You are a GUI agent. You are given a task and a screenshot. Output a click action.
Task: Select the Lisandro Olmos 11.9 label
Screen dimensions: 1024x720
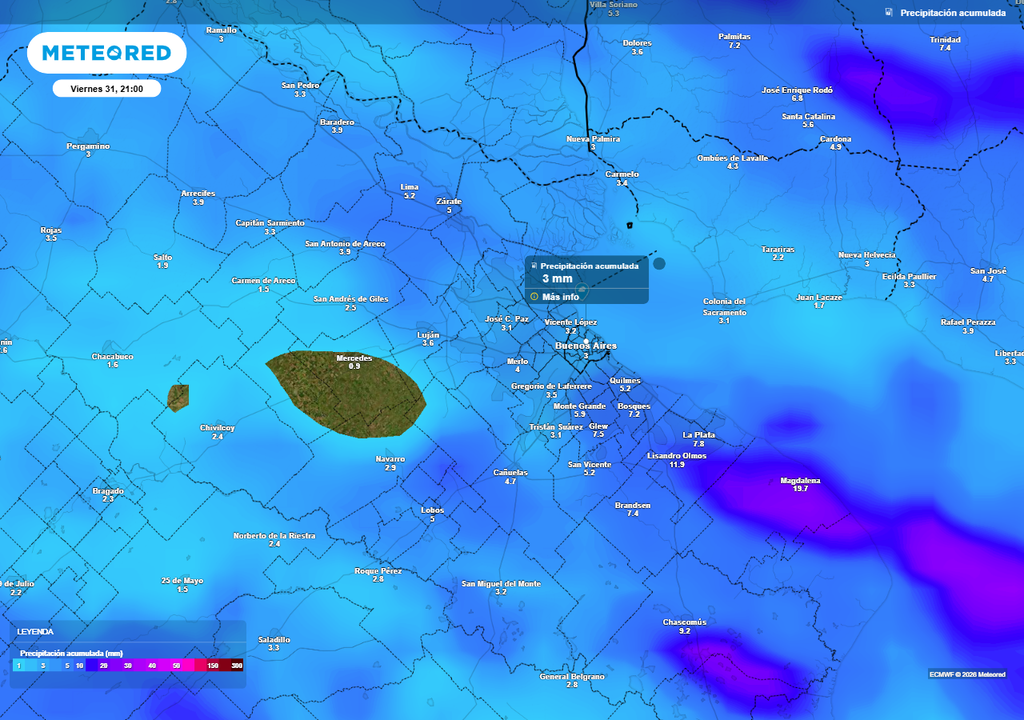677,460
